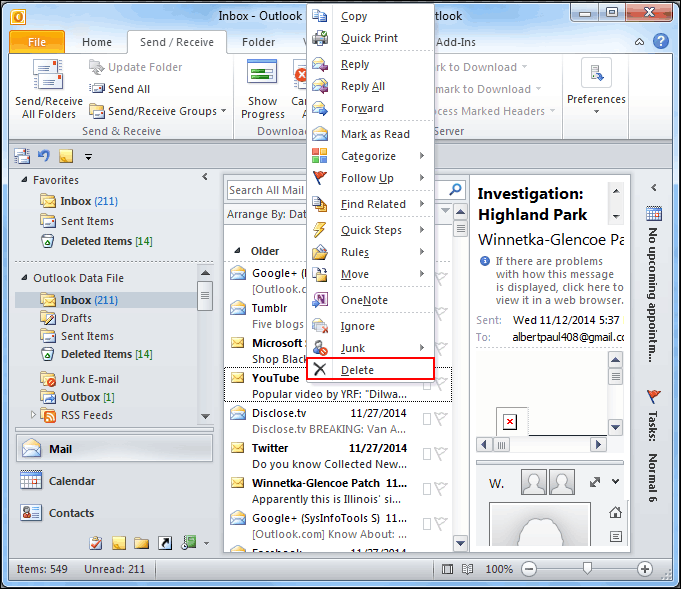Click Send/Receive icon in quick access toolbar

tap(22, 156)
